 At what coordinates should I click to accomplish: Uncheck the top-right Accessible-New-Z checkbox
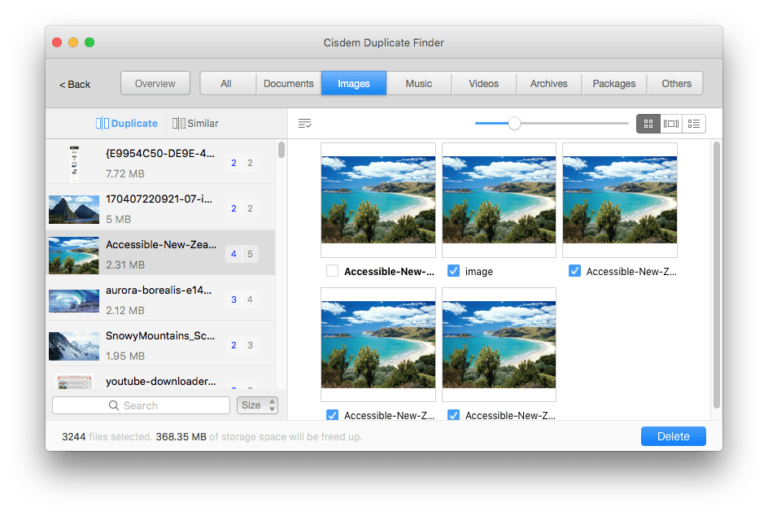(574, 271)
